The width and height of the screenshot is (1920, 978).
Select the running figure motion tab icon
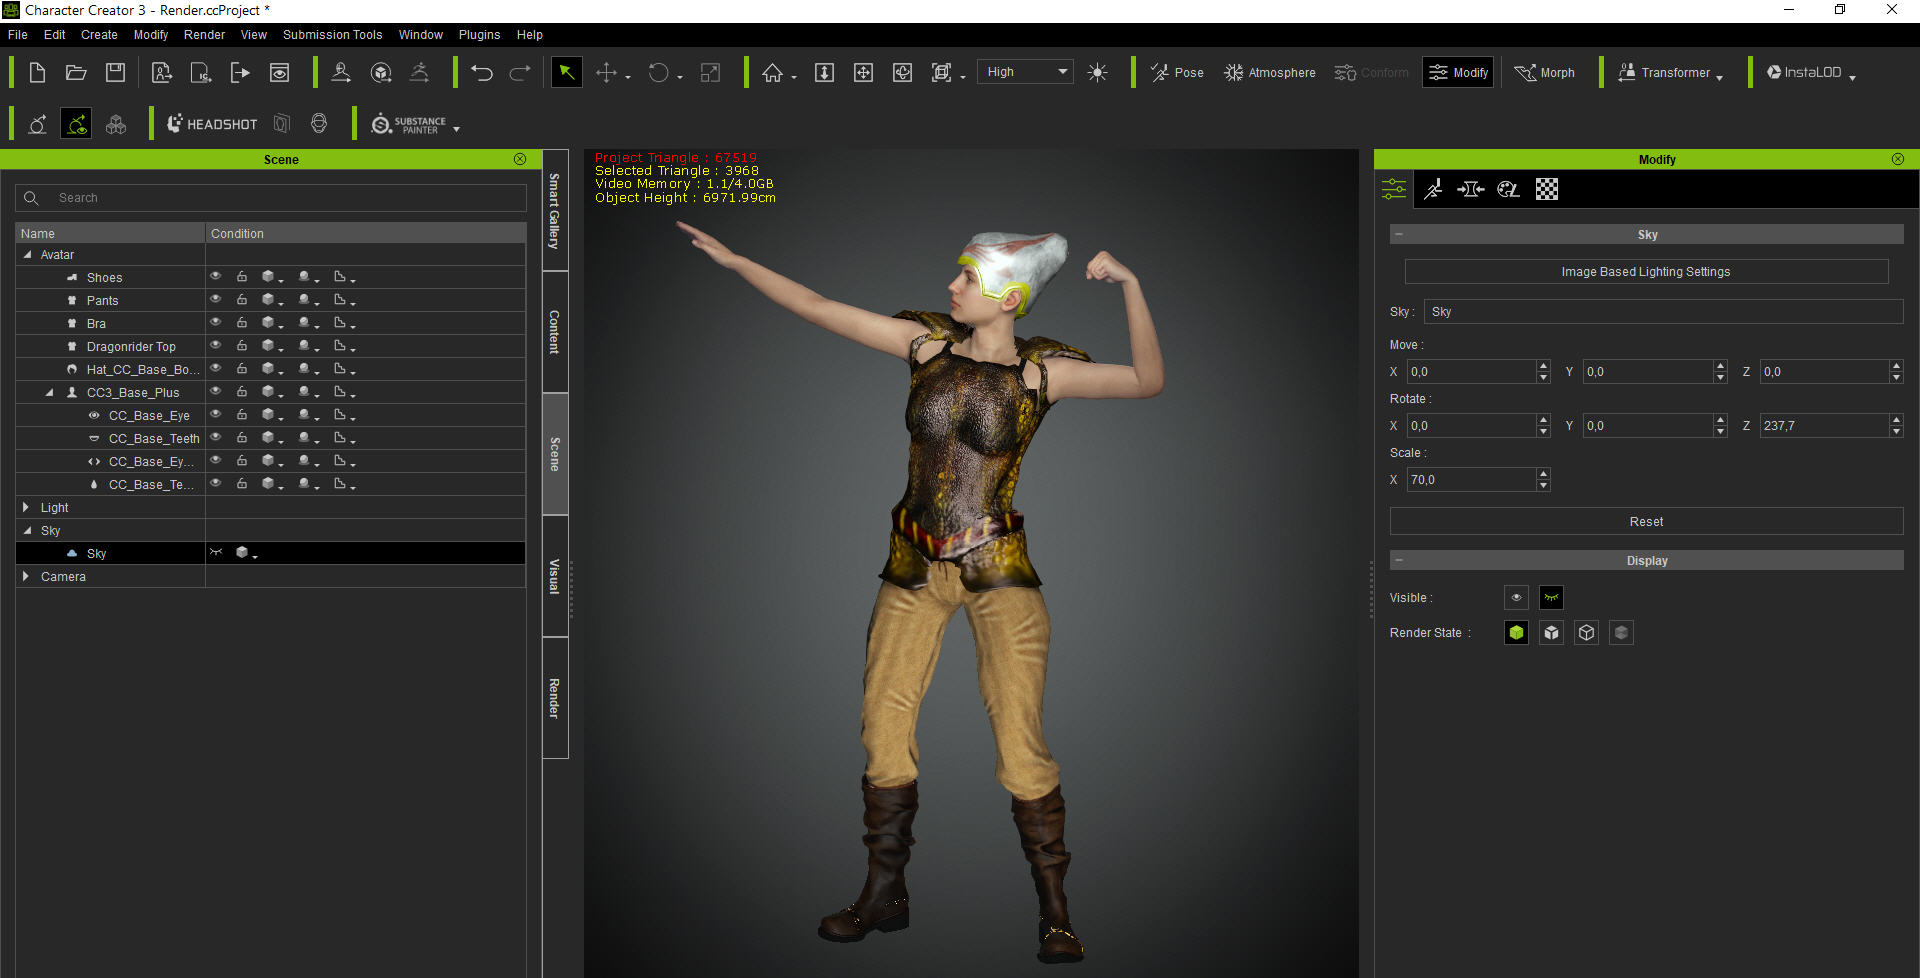point(1433,189)
